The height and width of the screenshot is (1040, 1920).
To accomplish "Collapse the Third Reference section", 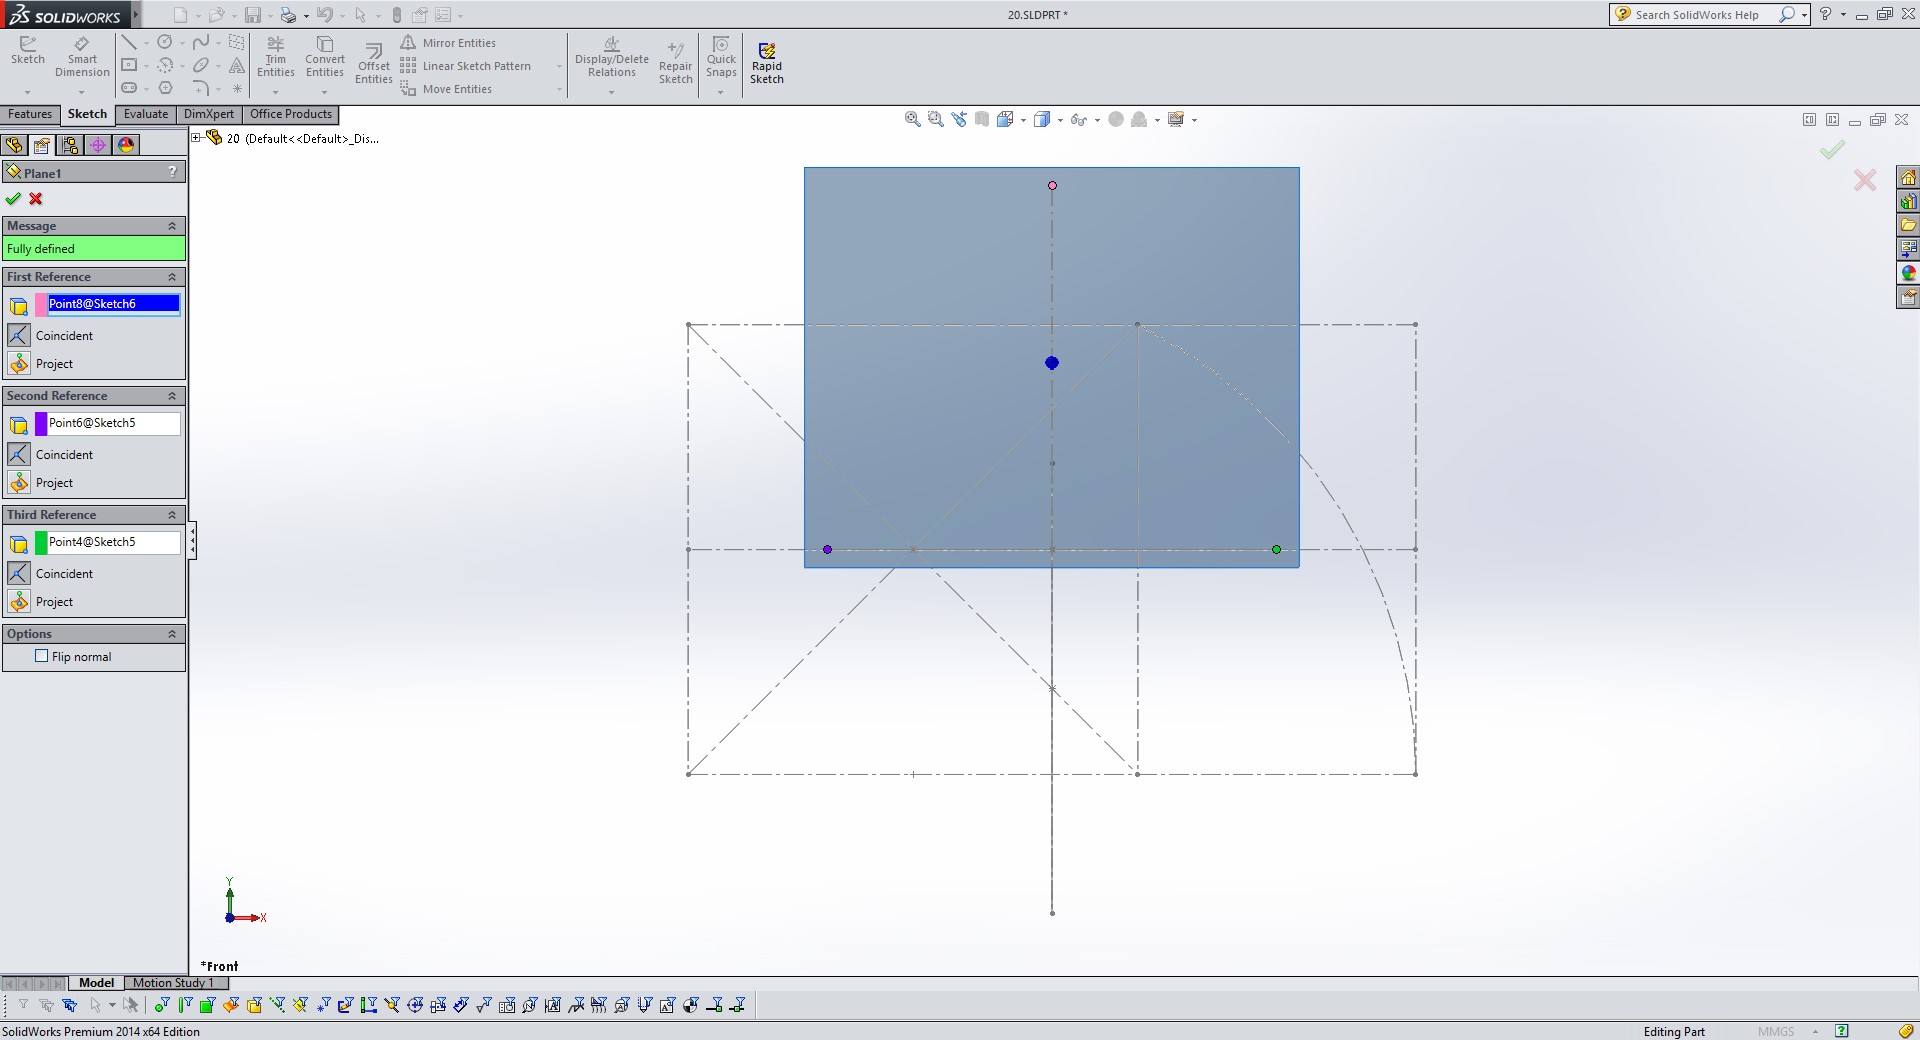I will [x=172, y=515].
